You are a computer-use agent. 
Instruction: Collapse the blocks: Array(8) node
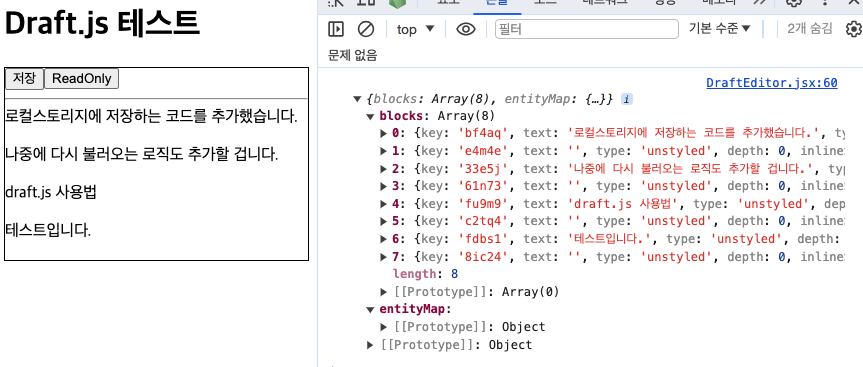click(370, 116)
